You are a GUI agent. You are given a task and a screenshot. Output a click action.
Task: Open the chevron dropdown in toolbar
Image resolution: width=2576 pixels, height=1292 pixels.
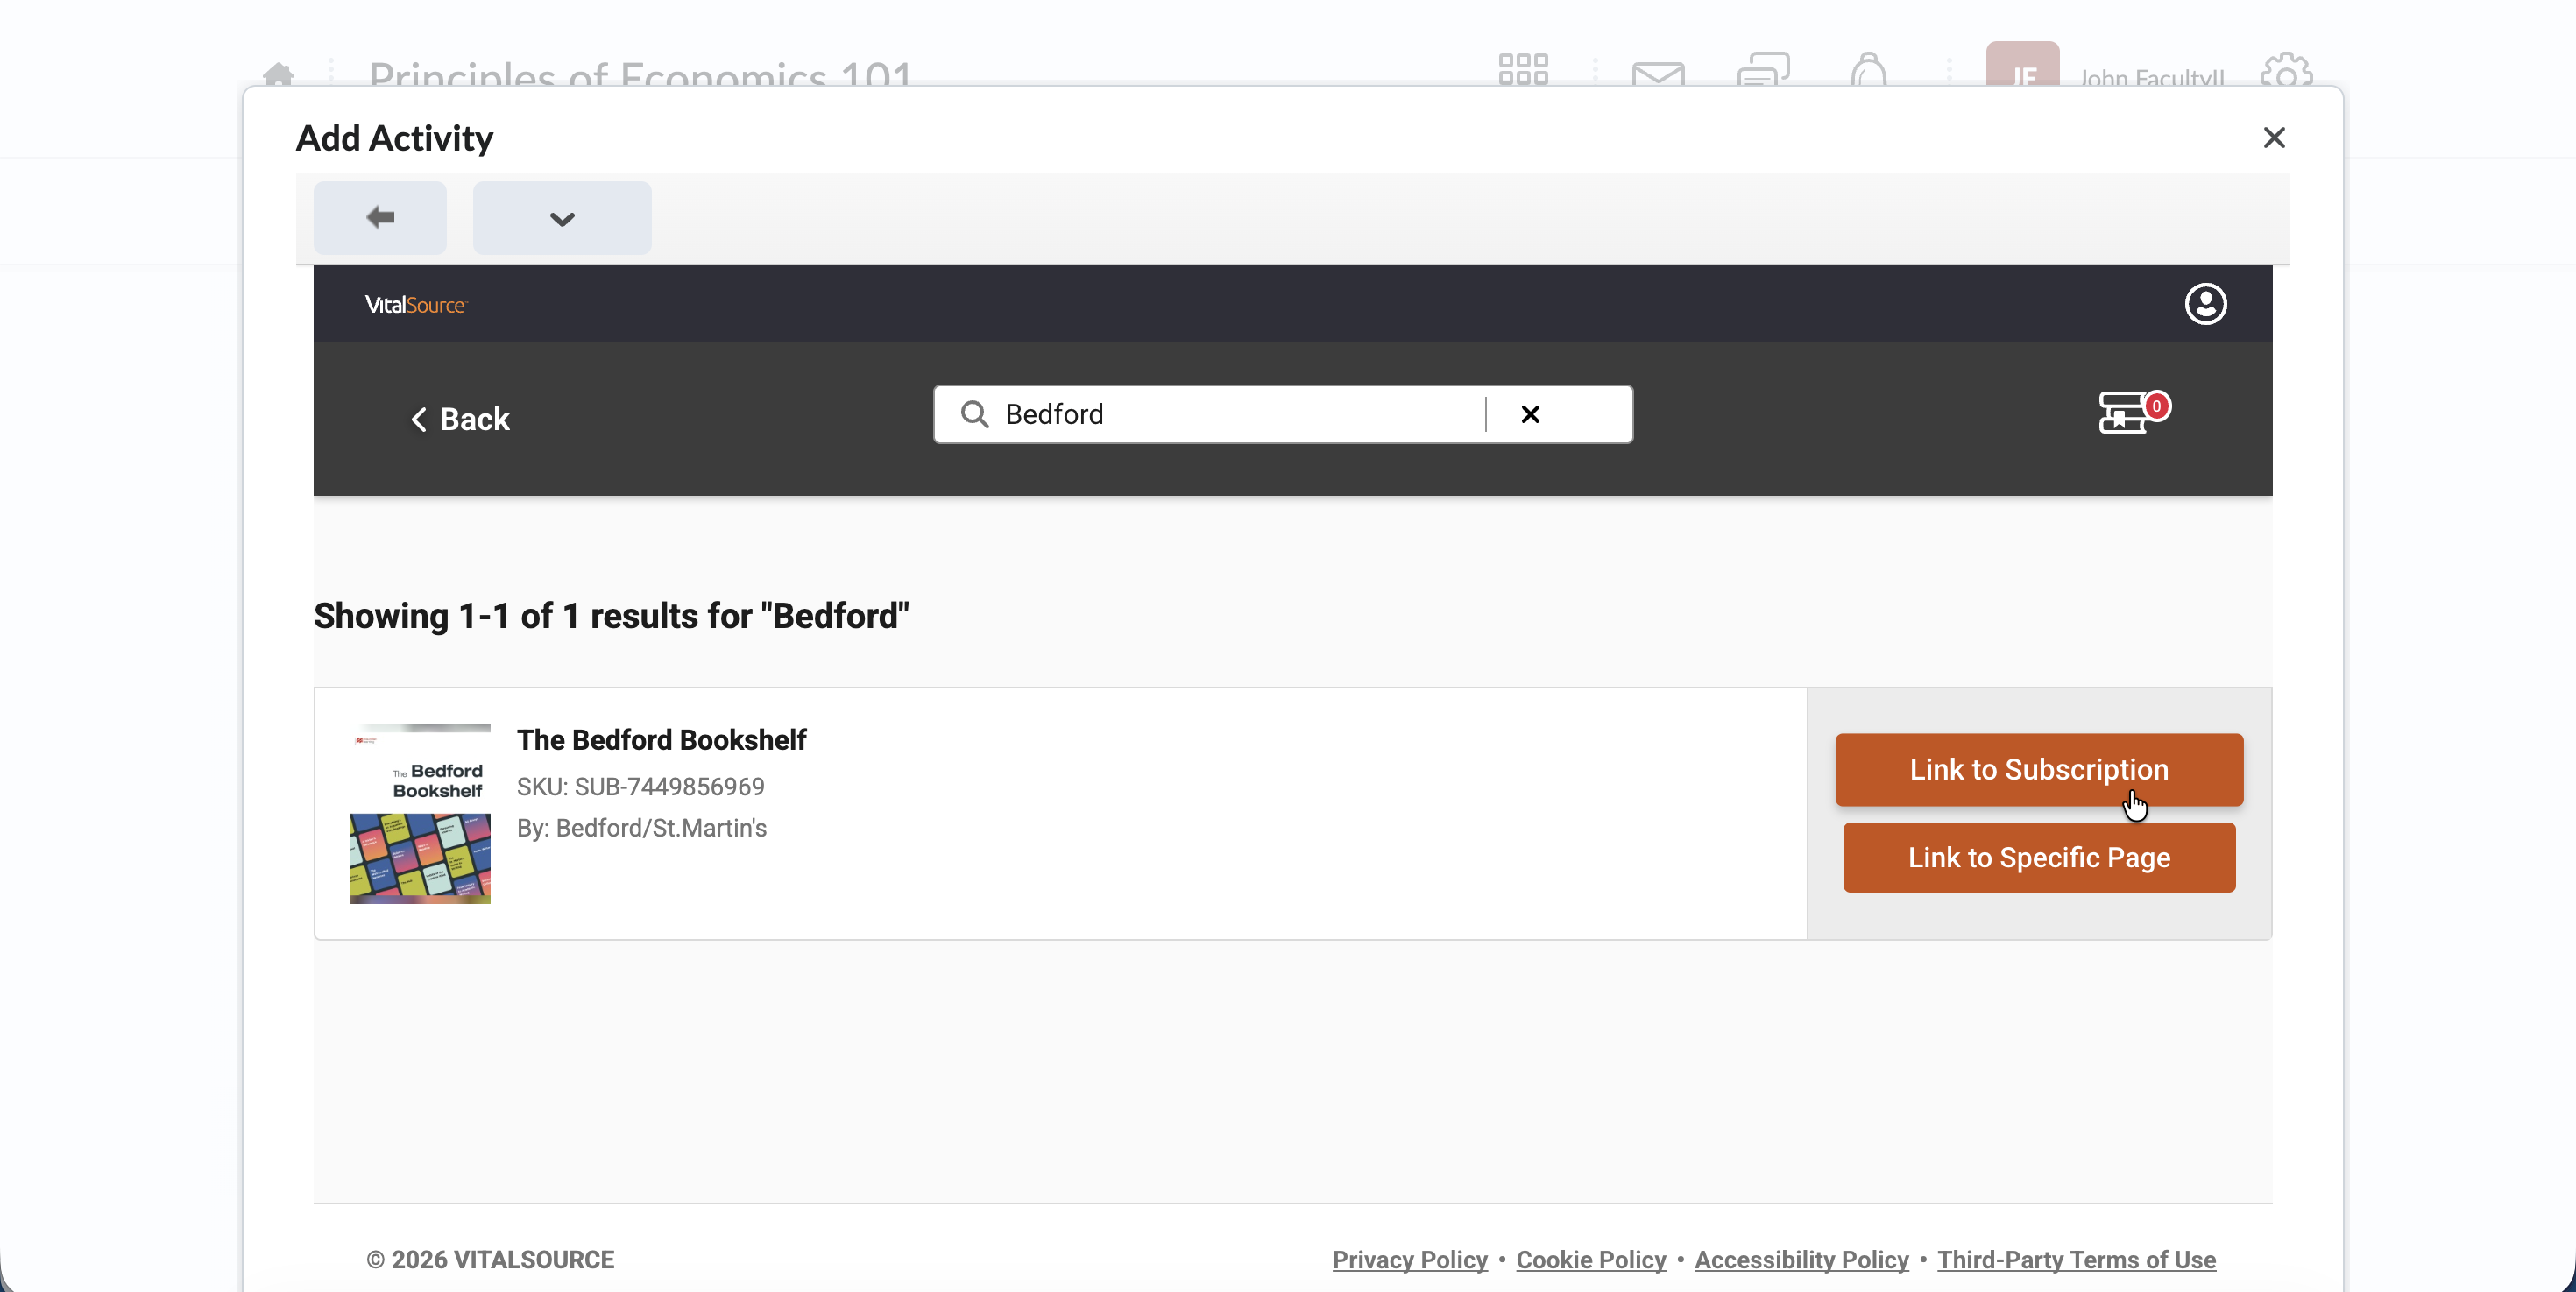pos(562,217)
